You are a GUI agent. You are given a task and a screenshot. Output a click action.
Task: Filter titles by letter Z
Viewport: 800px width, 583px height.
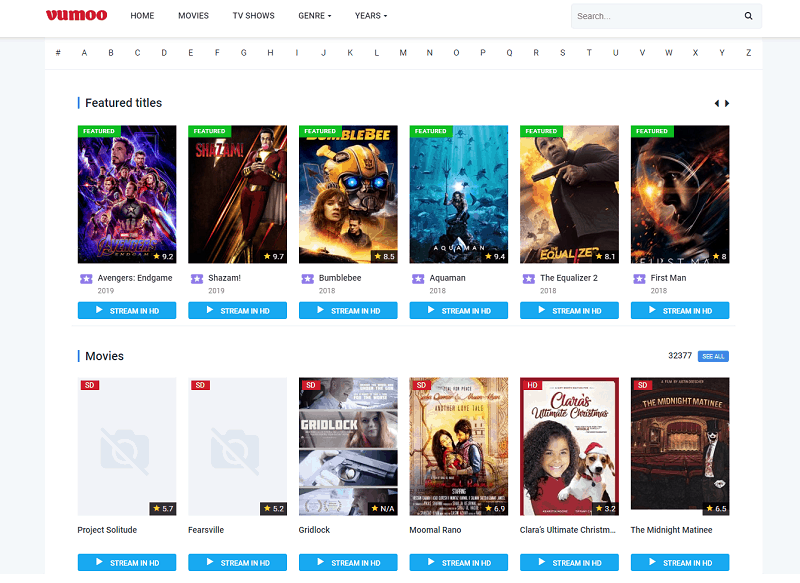pos(748,53)
